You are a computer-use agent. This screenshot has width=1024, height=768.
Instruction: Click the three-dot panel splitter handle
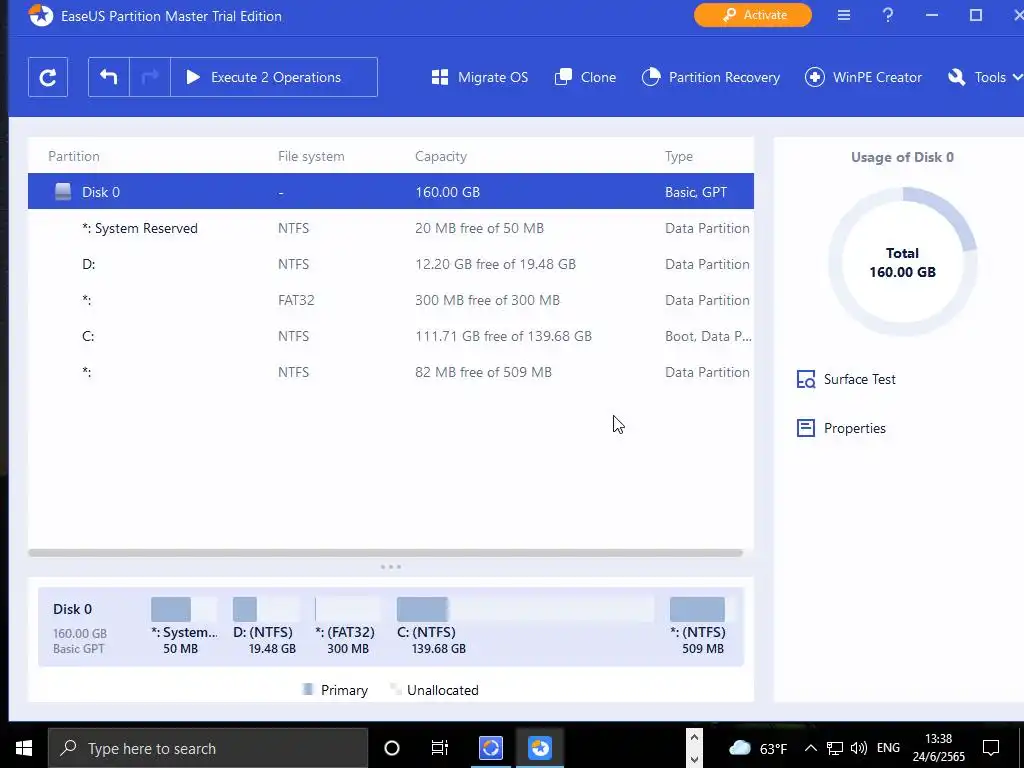(x=391, y=567)
